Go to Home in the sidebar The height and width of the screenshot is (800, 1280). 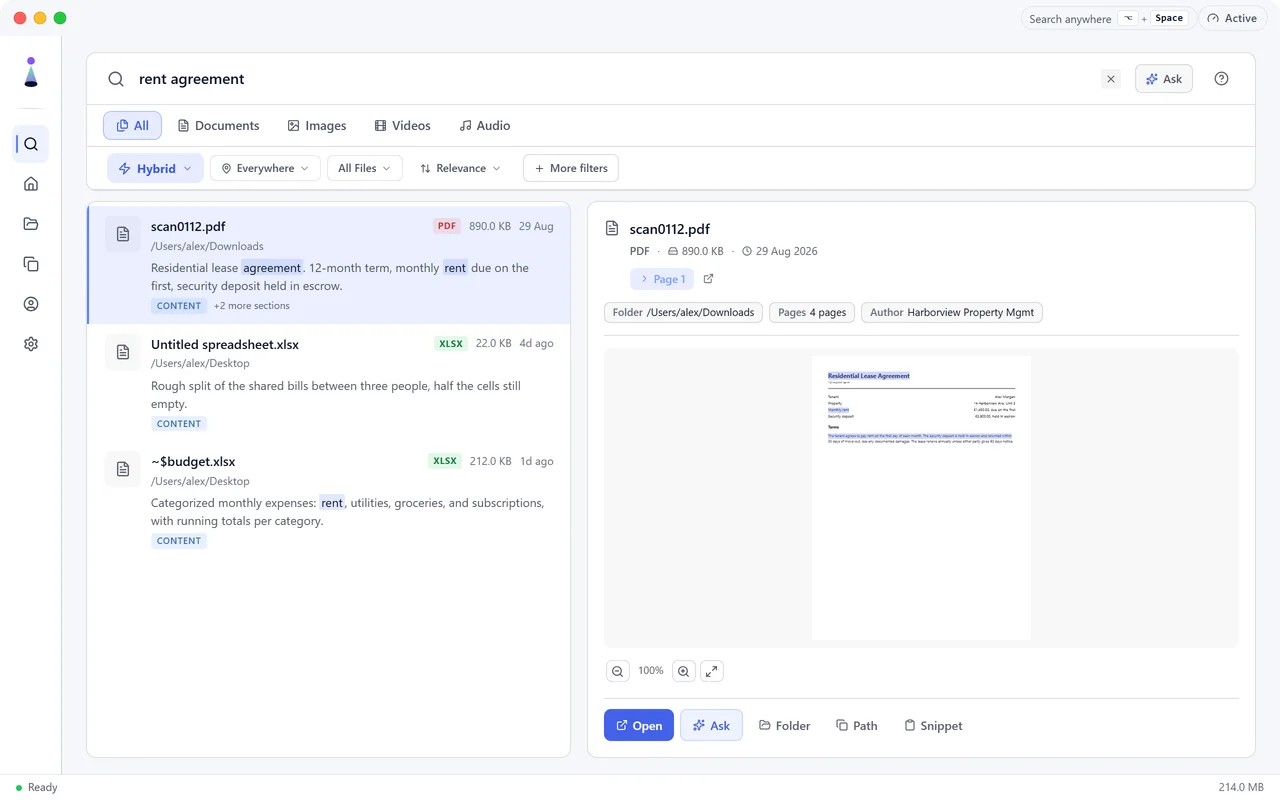coord(31,184)
